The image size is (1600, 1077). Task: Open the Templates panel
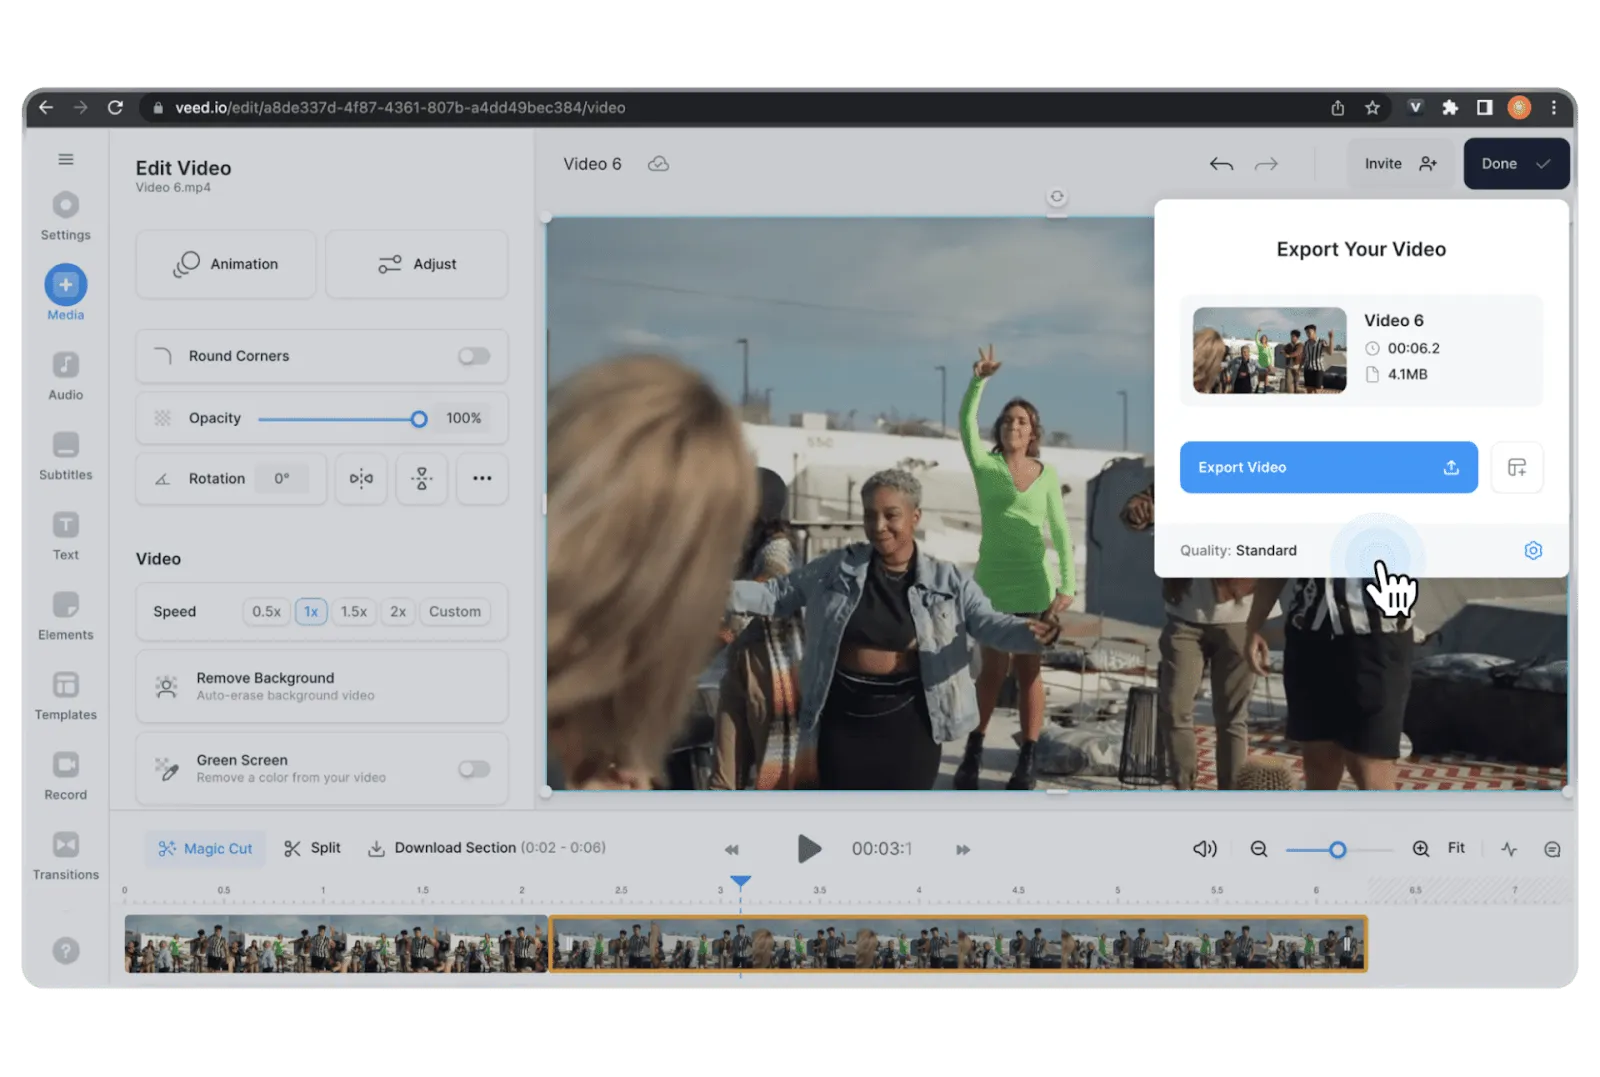pyautogui.click(x=66, y=696)
